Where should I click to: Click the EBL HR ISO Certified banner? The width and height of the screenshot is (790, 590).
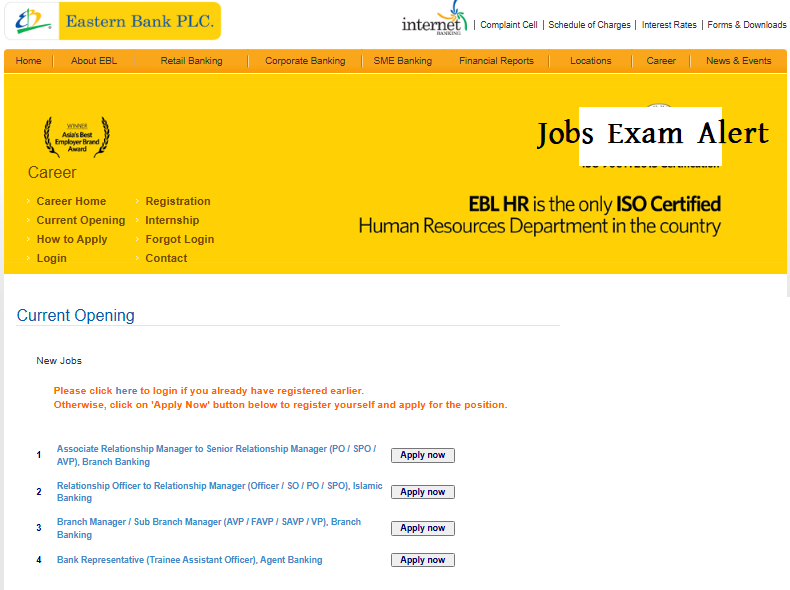pos(540,215)
